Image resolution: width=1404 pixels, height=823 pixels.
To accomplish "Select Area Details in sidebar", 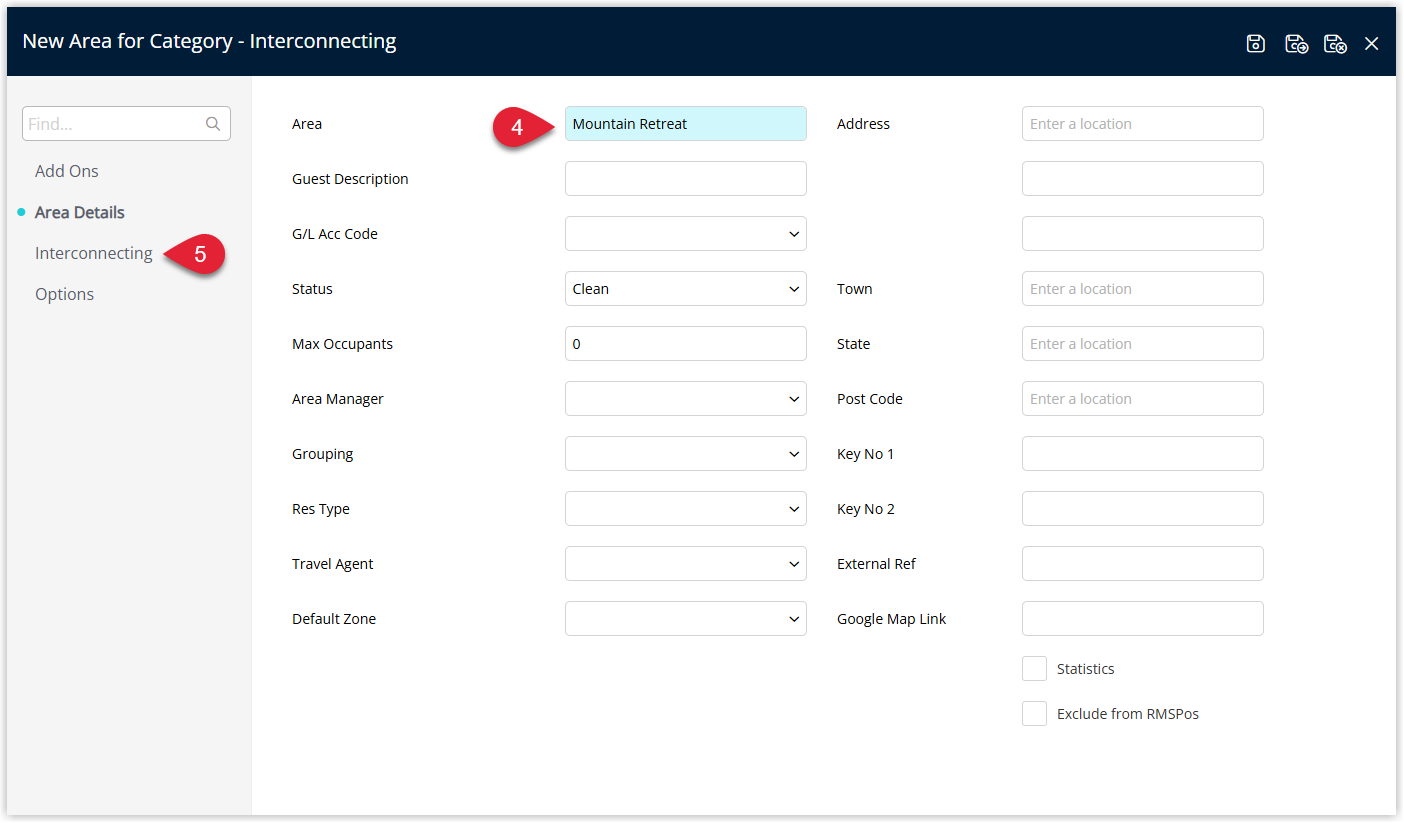I will pos(80,212).
